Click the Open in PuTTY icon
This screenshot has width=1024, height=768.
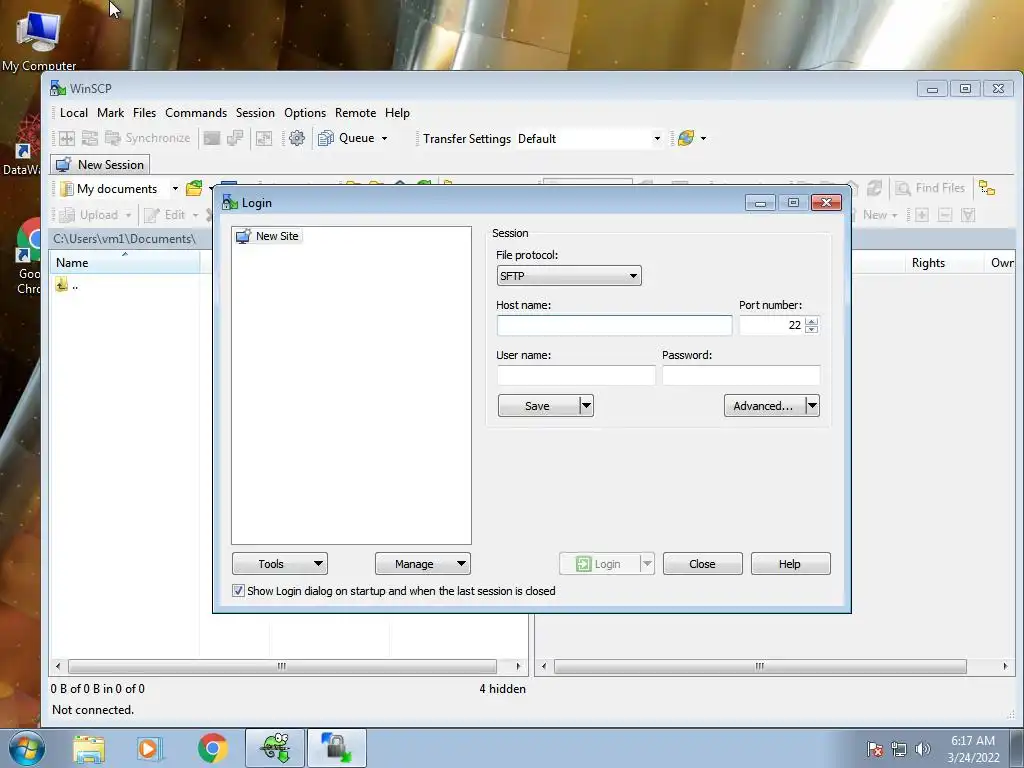(235, 138)
